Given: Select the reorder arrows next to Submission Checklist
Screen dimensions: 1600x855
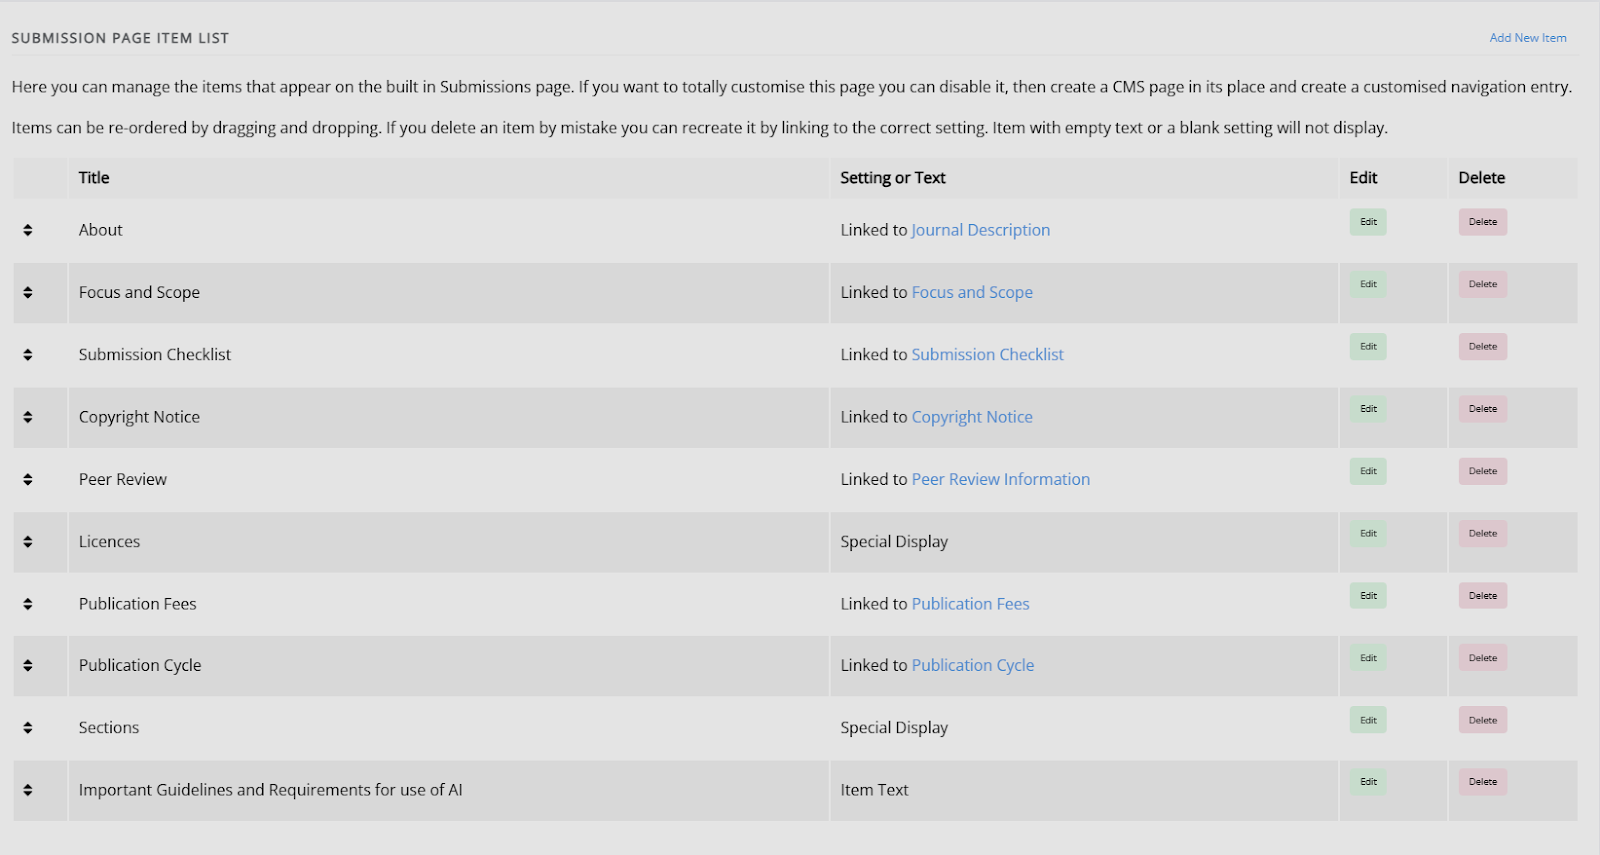Looking at the screenshot, I should (x=28, y=354).
